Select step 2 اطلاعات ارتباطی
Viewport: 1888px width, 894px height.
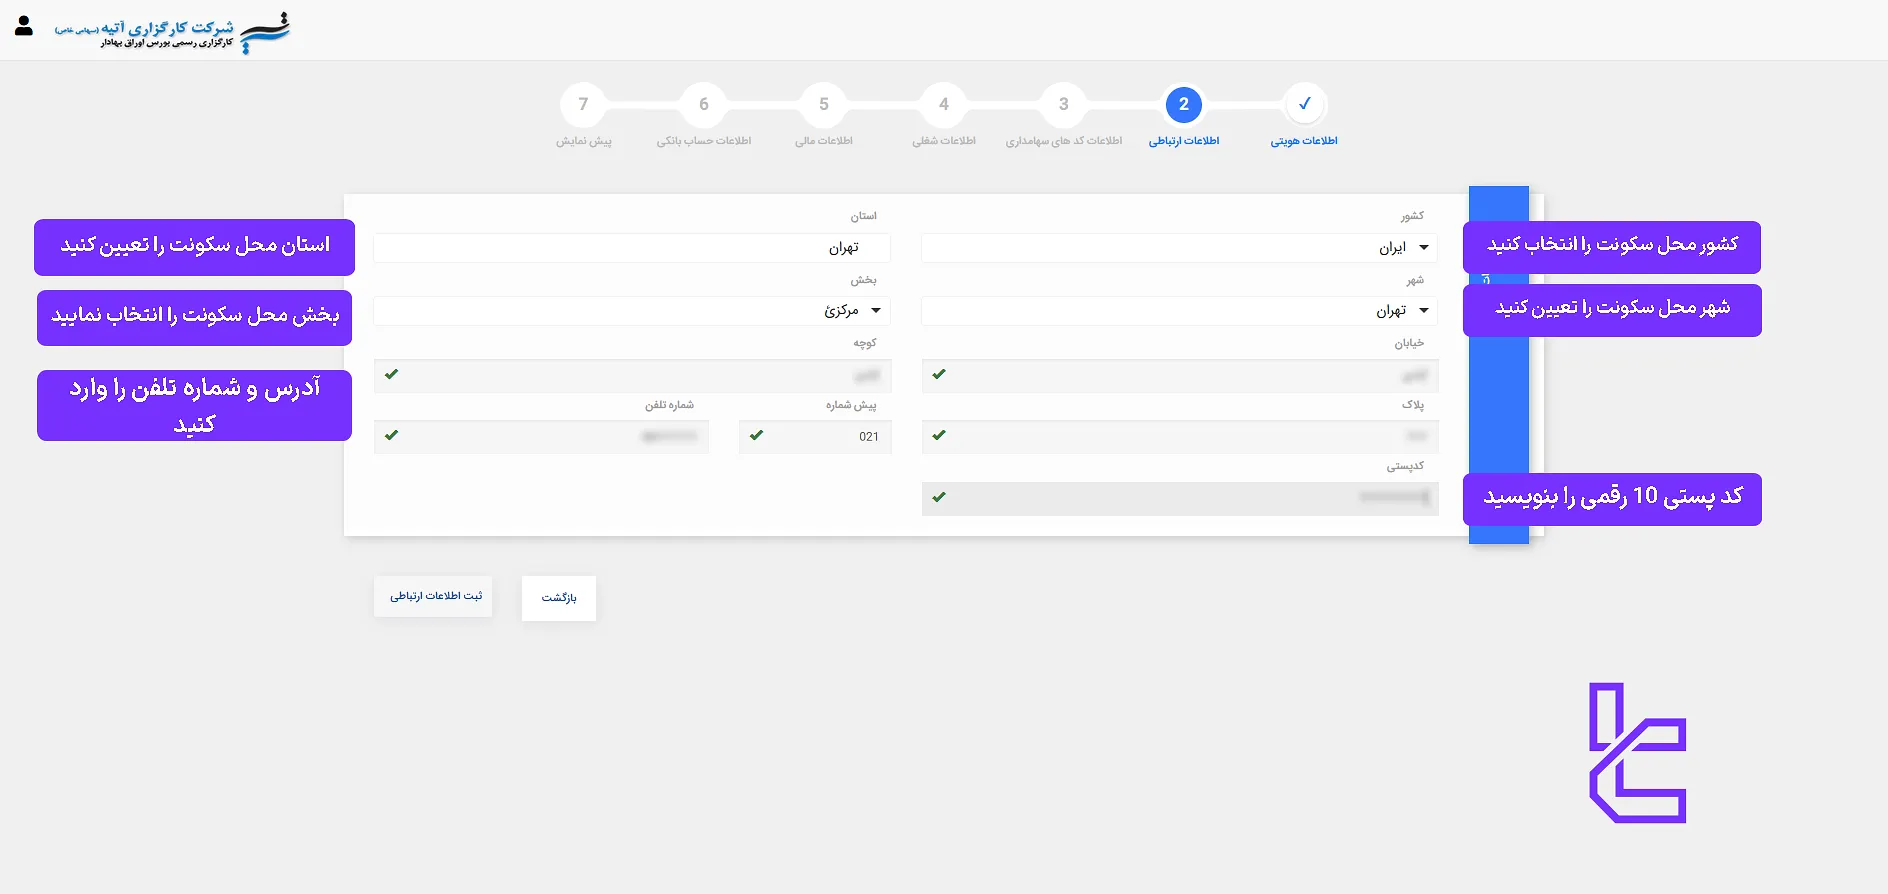click(x=1184, y=104)
